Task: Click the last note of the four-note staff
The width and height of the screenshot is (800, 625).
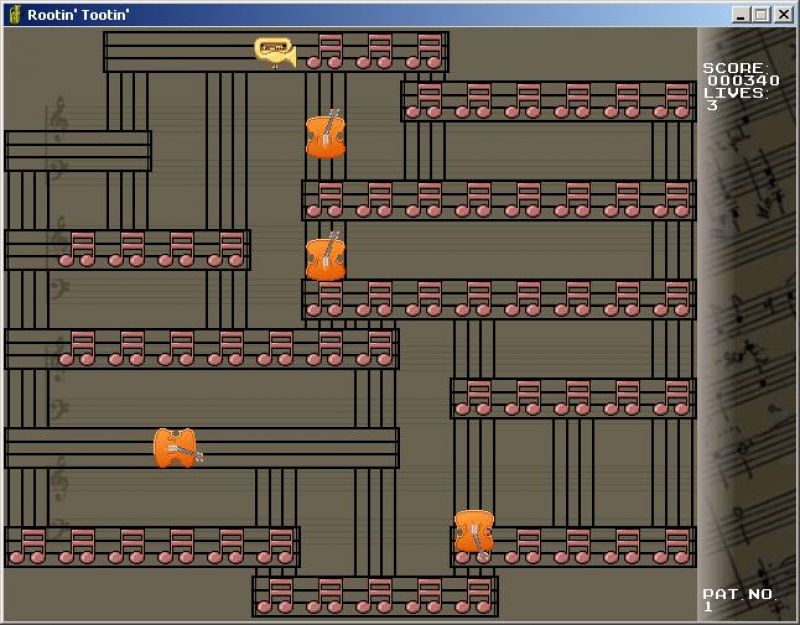Action: [x=226, y=249]
